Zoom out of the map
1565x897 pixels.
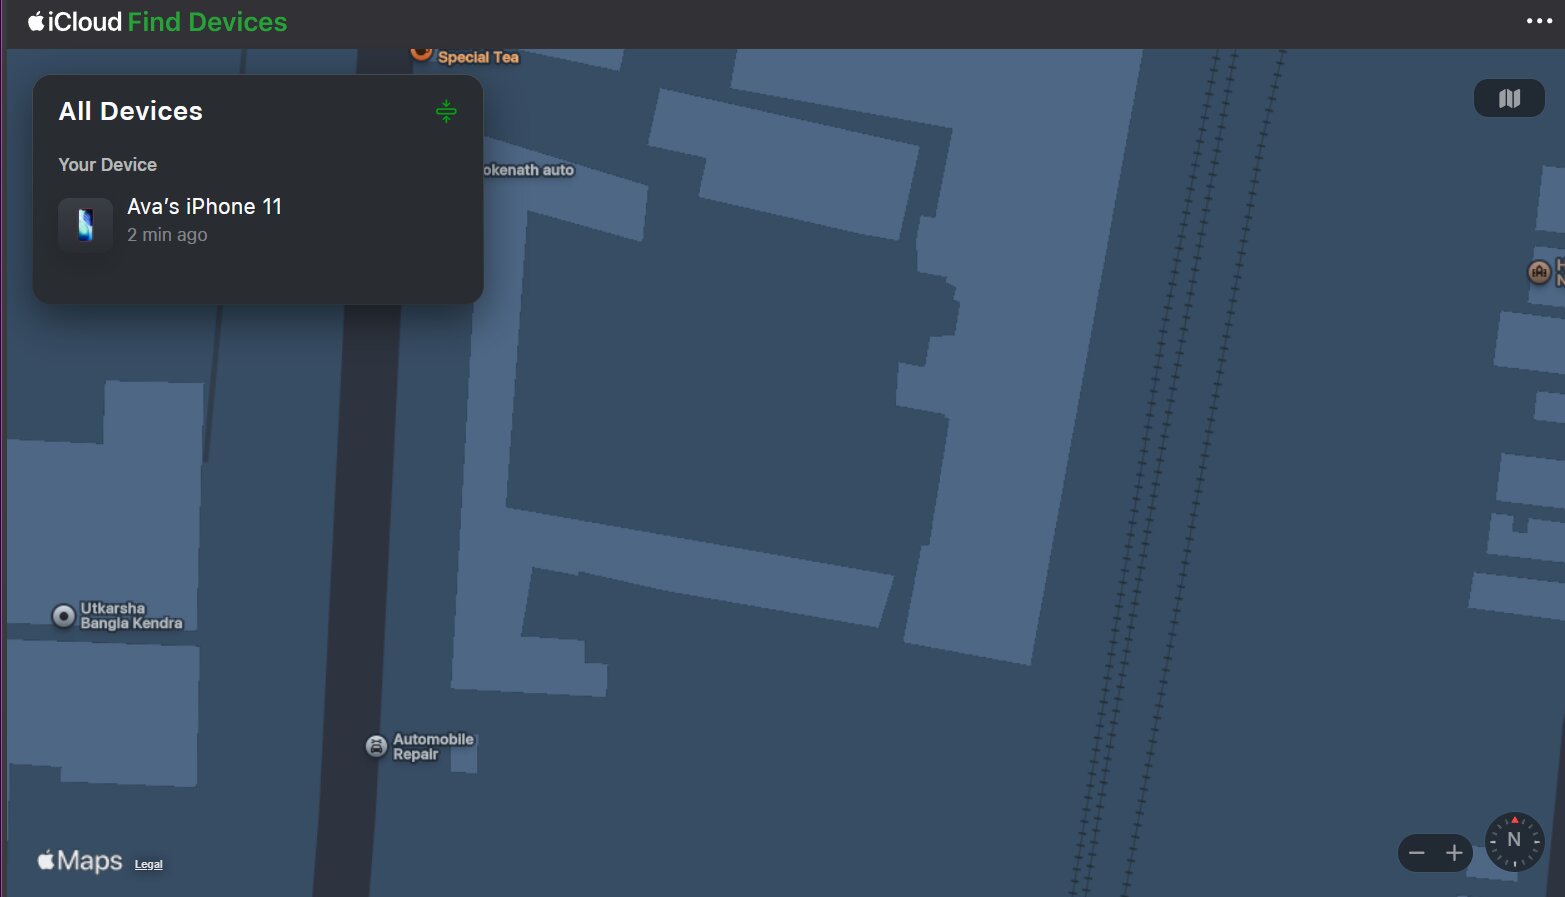tap(1416, 853)
